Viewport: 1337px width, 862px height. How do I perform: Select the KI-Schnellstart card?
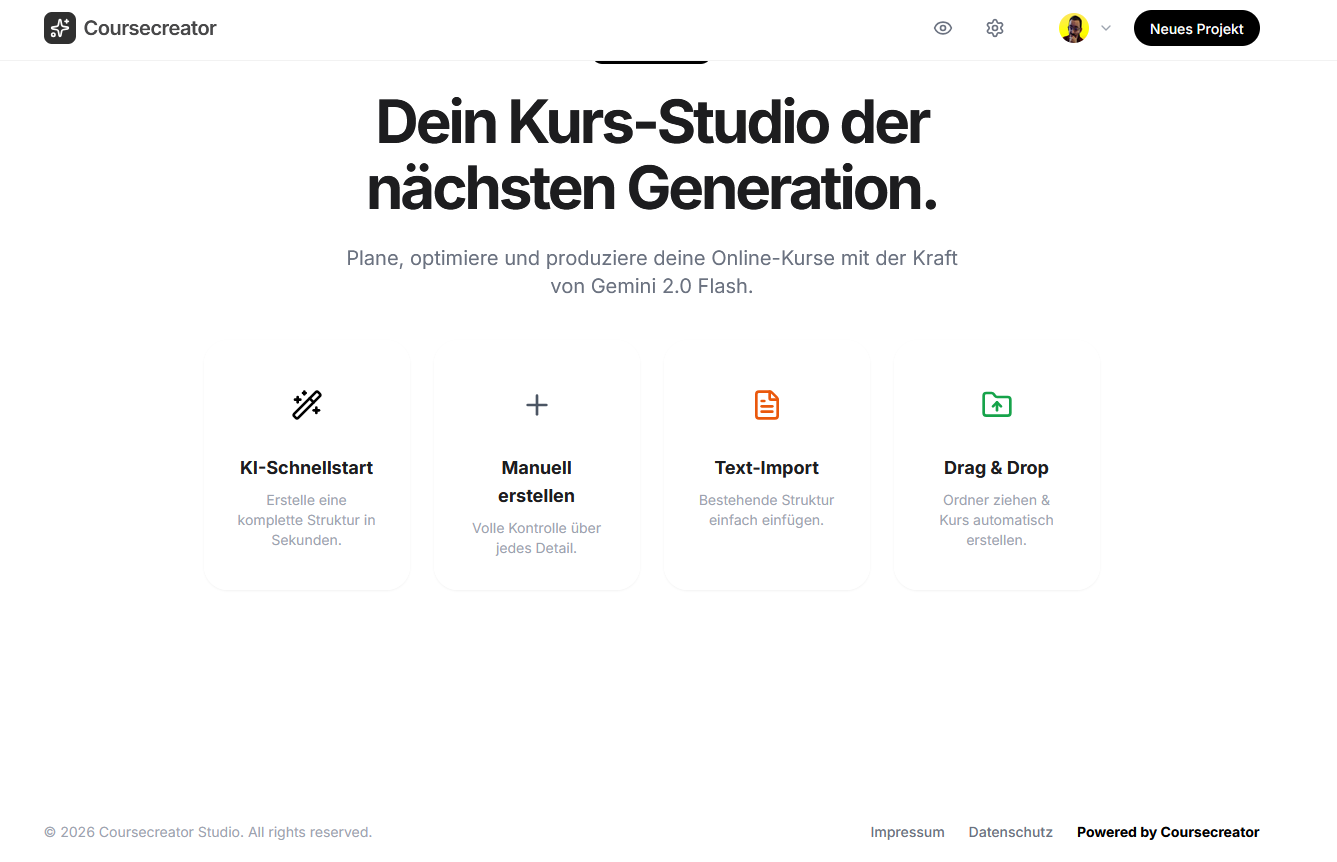[x=306, y=472]
